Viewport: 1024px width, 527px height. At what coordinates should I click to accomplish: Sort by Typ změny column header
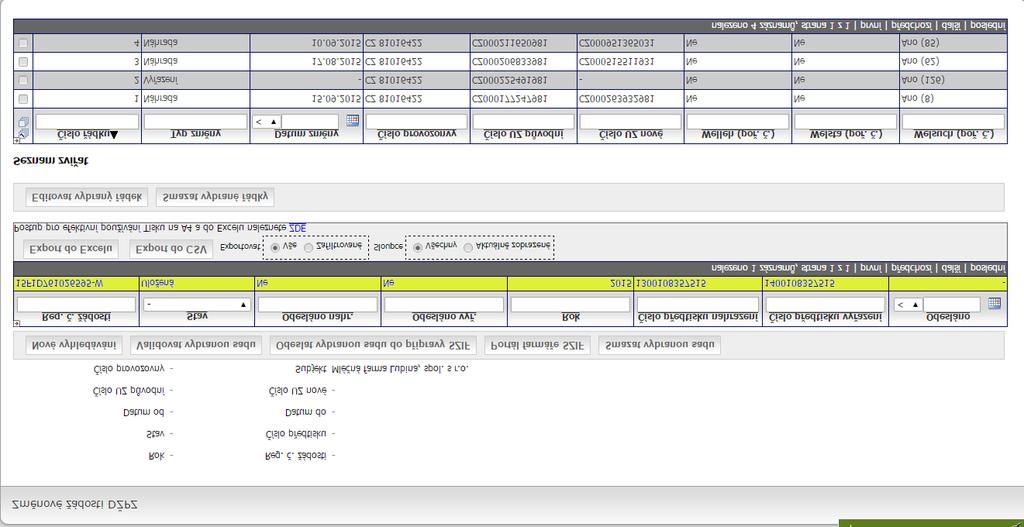tap(195, 134)
